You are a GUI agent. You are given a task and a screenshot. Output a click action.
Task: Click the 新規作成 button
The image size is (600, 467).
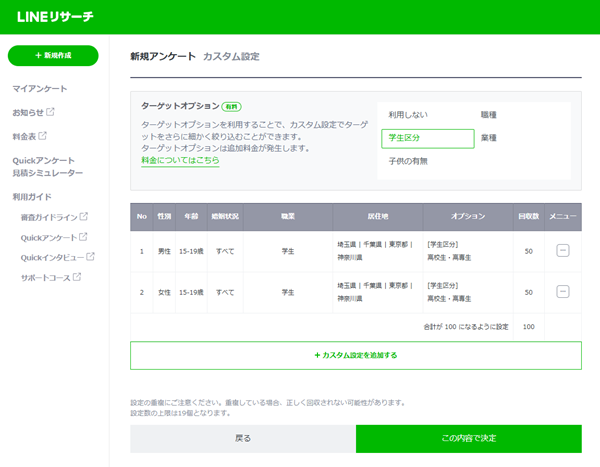pos(53,56)
